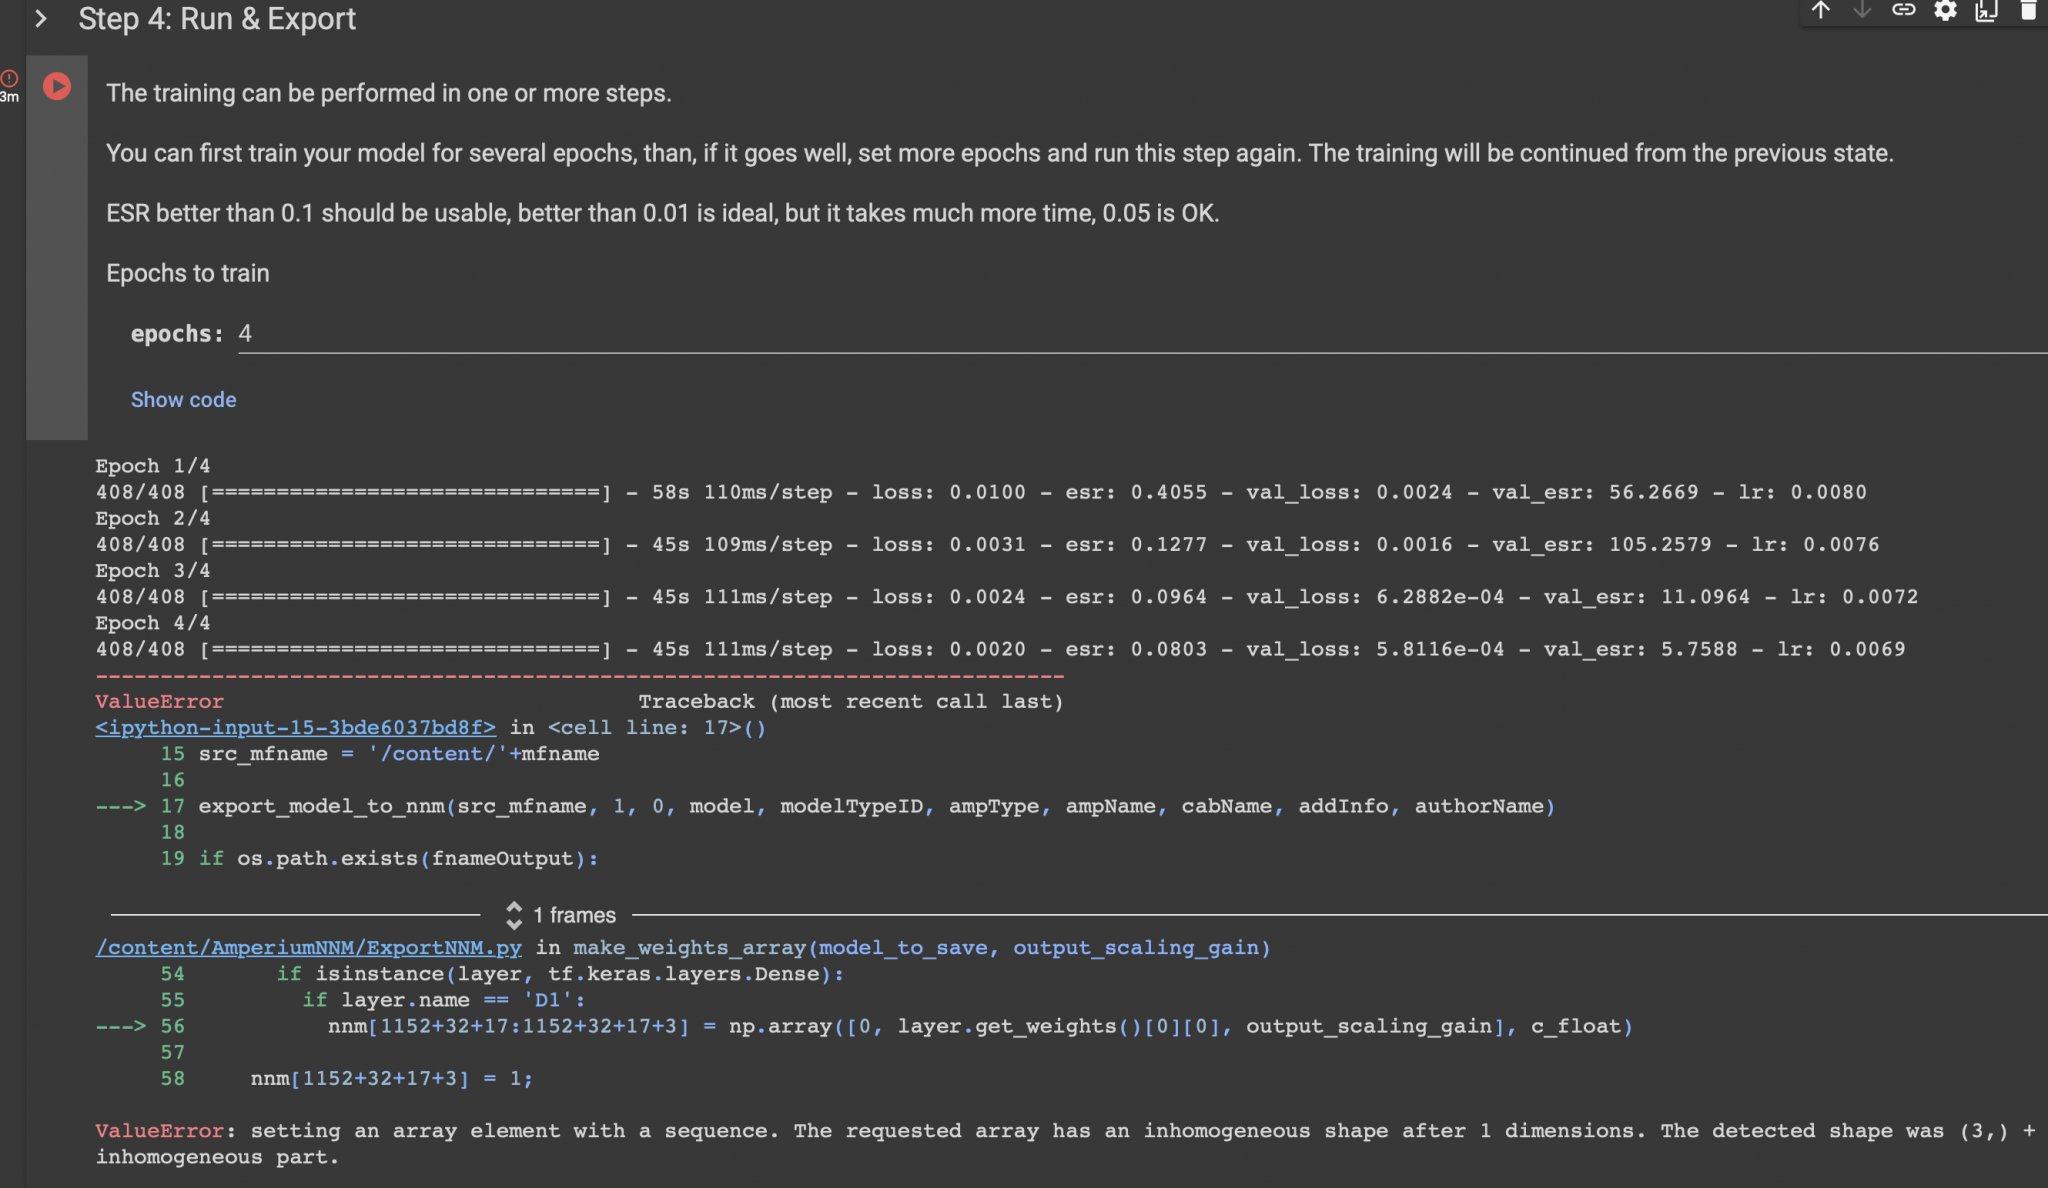Viewport: 2048px width, 1188px height.
Task: Open ipython-input-15 traceback link
Action: [295, 728]
